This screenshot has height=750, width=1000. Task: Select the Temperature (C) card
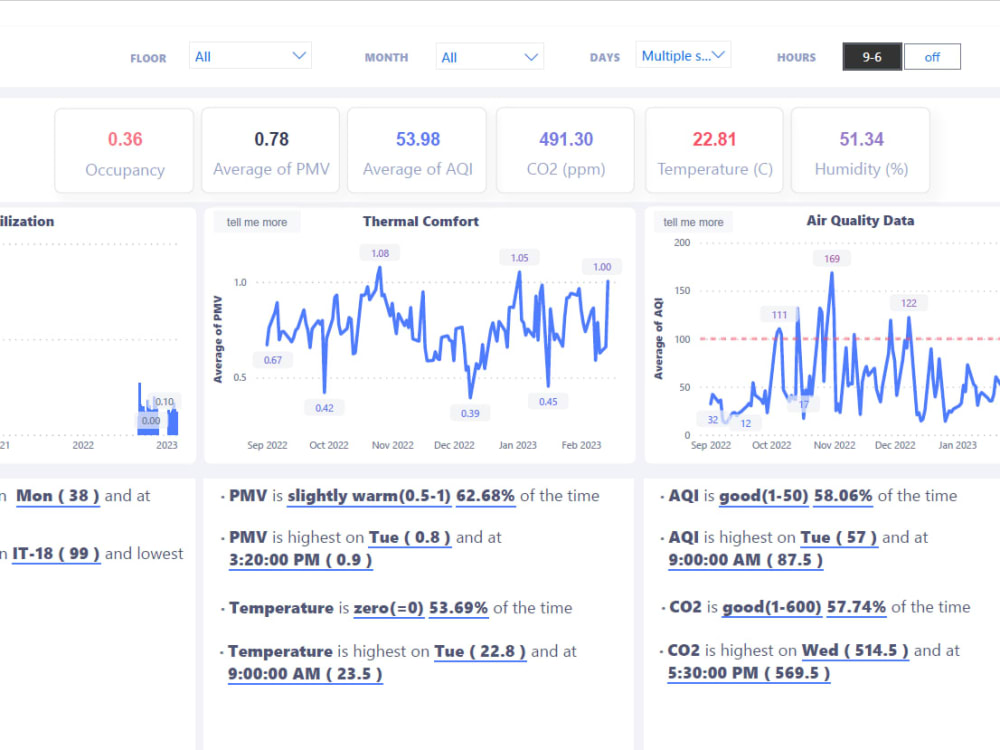(x=714, y=150)
